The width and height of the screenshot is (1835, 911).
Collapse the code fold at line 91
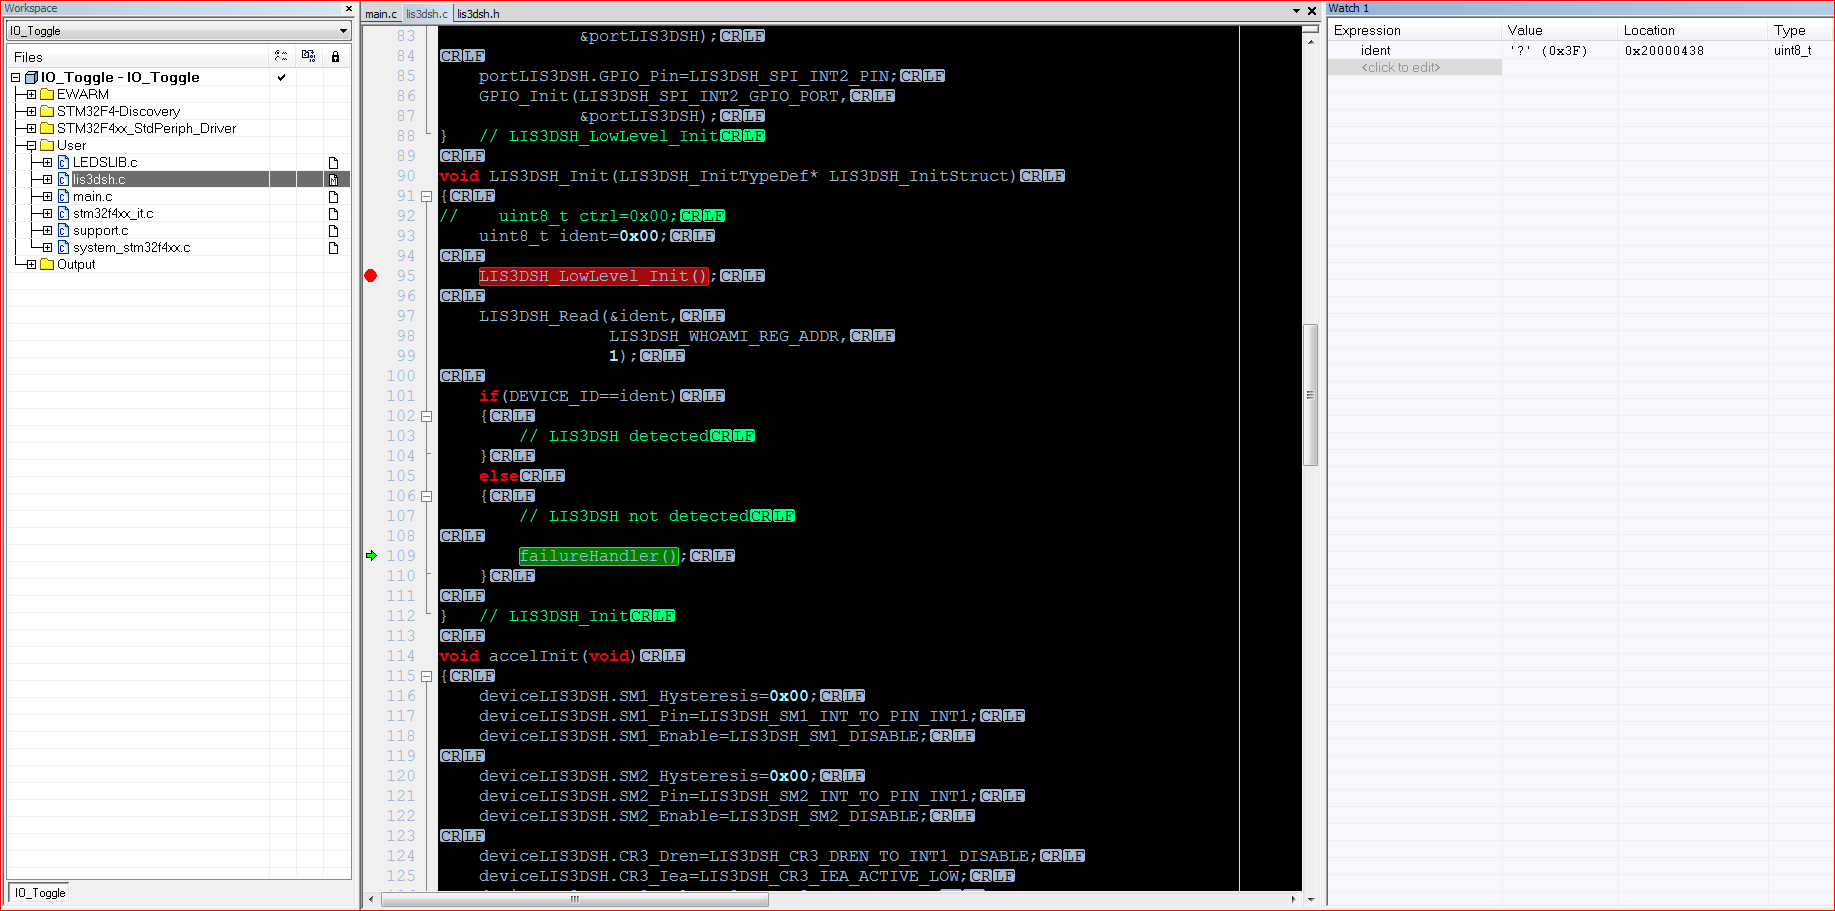[426, 196]
